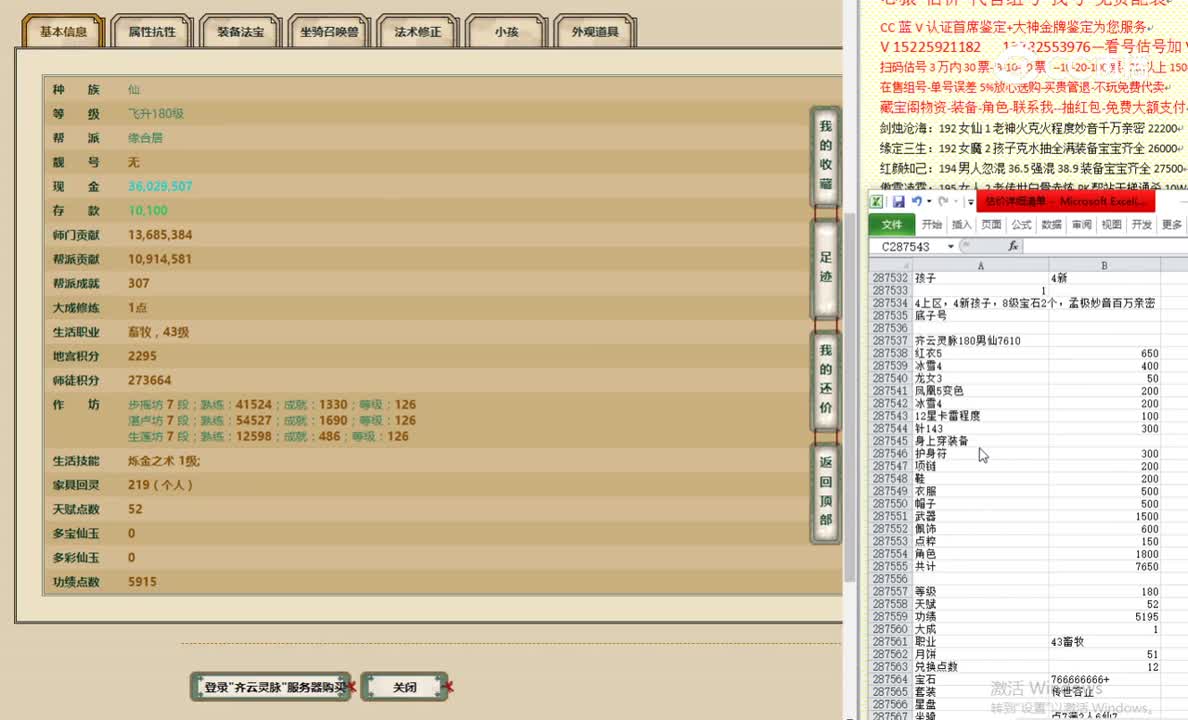Open the Quick Access Toolbar customize dropdown
The width and height of the screenshot is (1188, 720).
[970, 202]
